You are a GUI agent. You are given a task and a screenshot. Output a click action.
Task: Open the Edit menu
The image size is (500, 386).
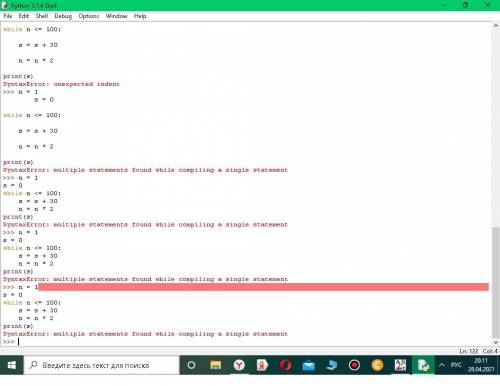tap(24, 16)
